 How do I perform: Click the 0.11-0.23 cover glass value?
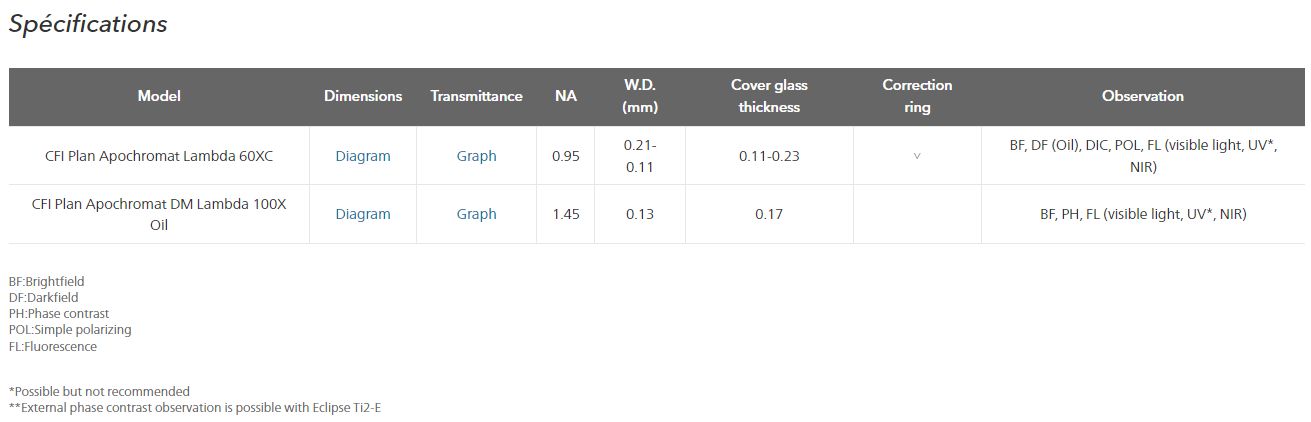coord(769,156)
